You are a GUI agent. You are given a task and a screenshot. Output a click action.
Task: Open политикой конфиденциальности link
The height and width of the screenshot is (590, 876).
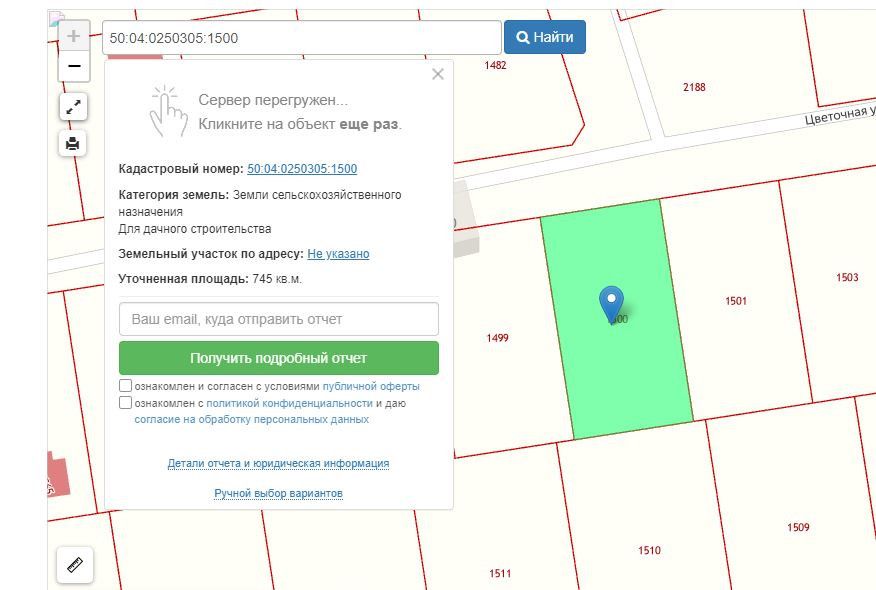point(289,403)
